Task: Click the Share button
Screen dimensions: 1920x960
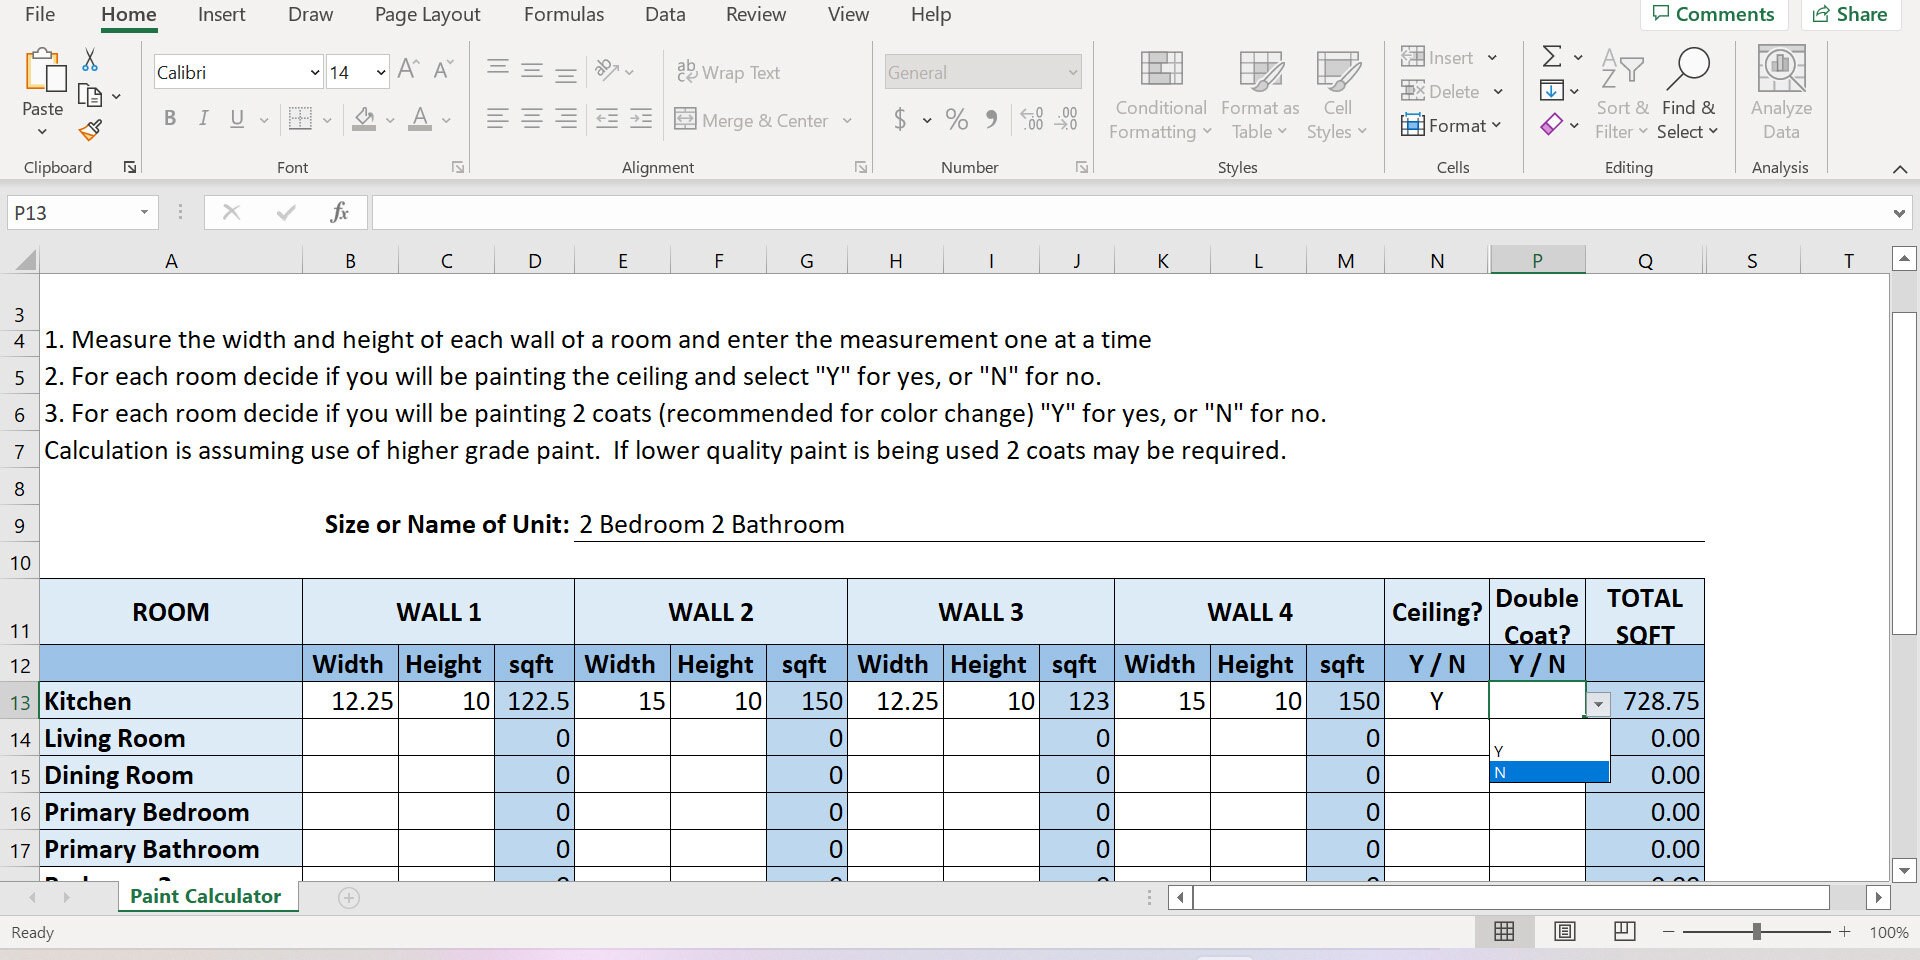Action: click(1850, 14)
